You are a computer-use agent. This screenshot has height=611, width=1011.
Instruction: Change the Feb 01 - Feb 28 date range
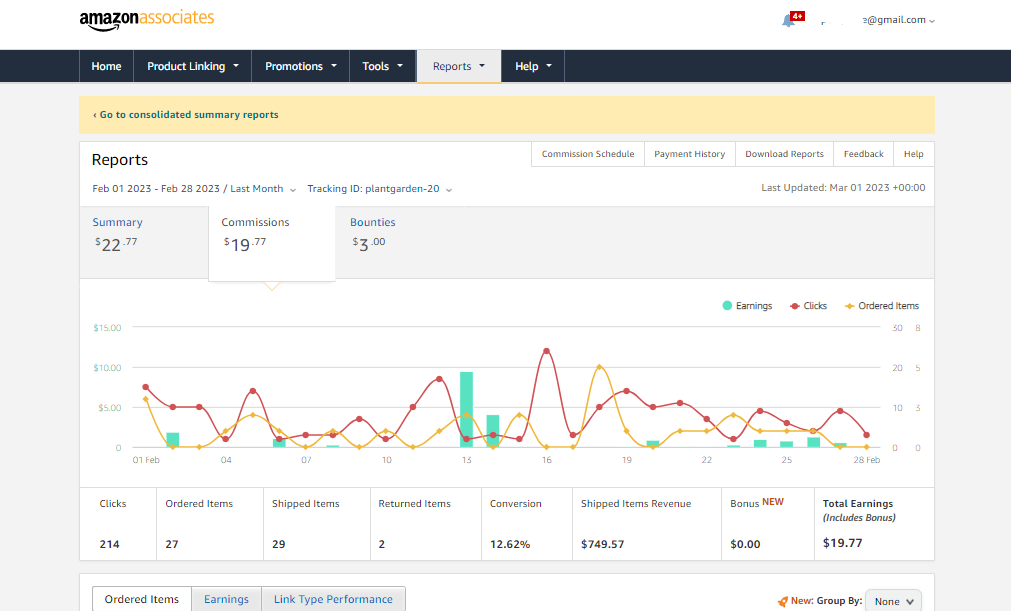point(194,189)
